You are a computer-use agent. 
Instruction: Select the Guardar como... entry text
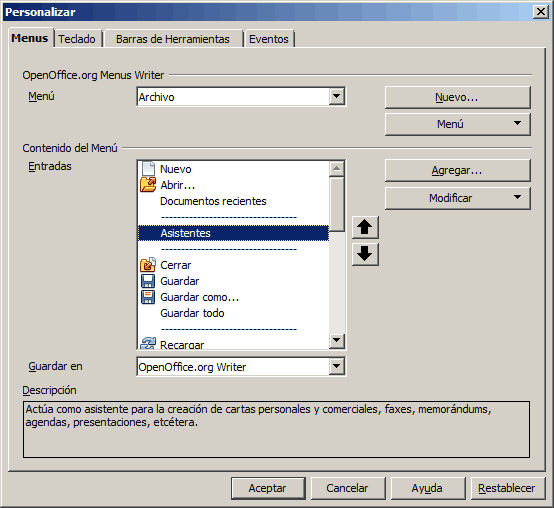[x=200, y=297]
